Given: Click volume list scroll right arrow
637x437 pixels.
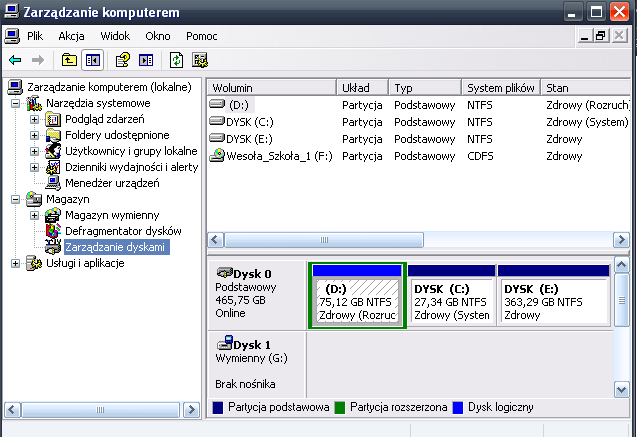Looking at the screenshot, I should click(621, 240).
